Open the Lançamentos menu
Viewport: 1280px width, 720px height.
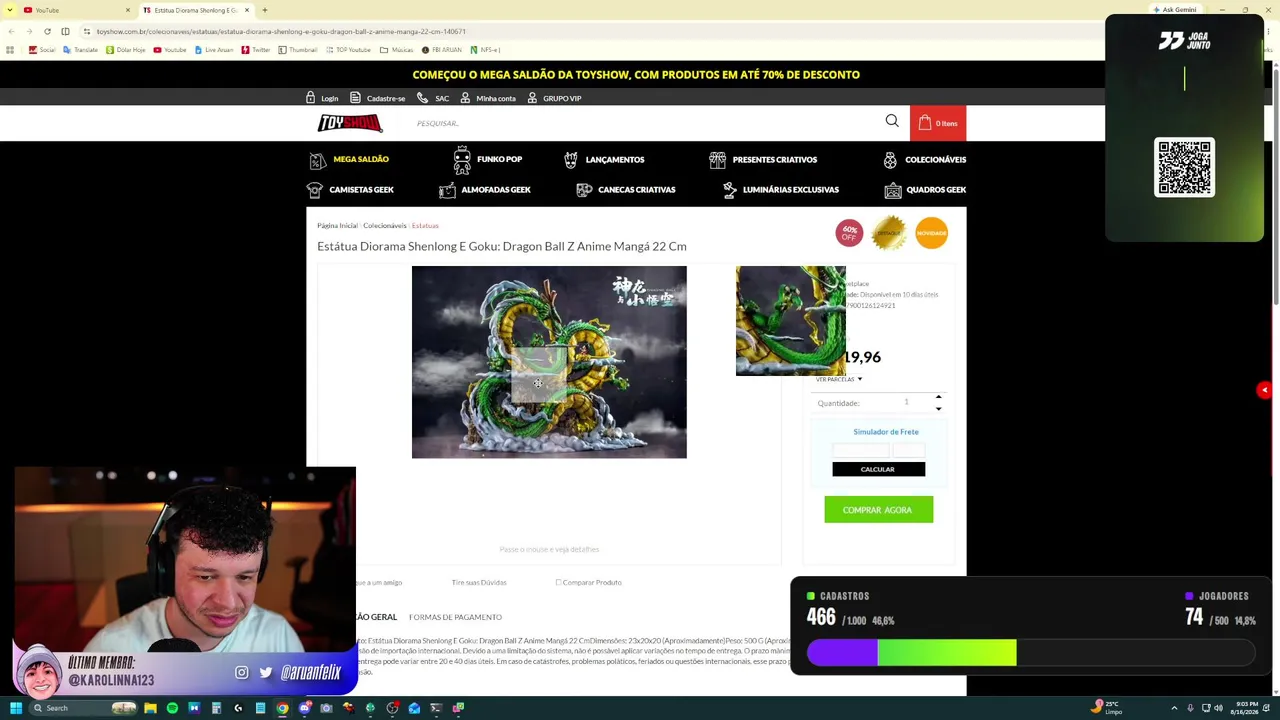(615, 160)
